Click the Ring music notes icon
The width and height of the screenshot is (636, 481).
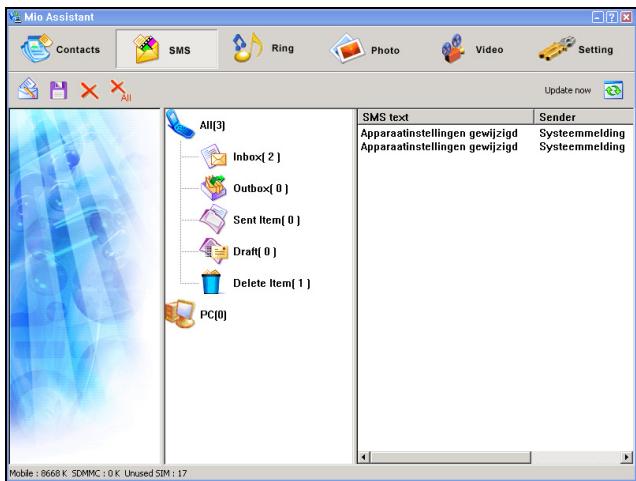247,47
